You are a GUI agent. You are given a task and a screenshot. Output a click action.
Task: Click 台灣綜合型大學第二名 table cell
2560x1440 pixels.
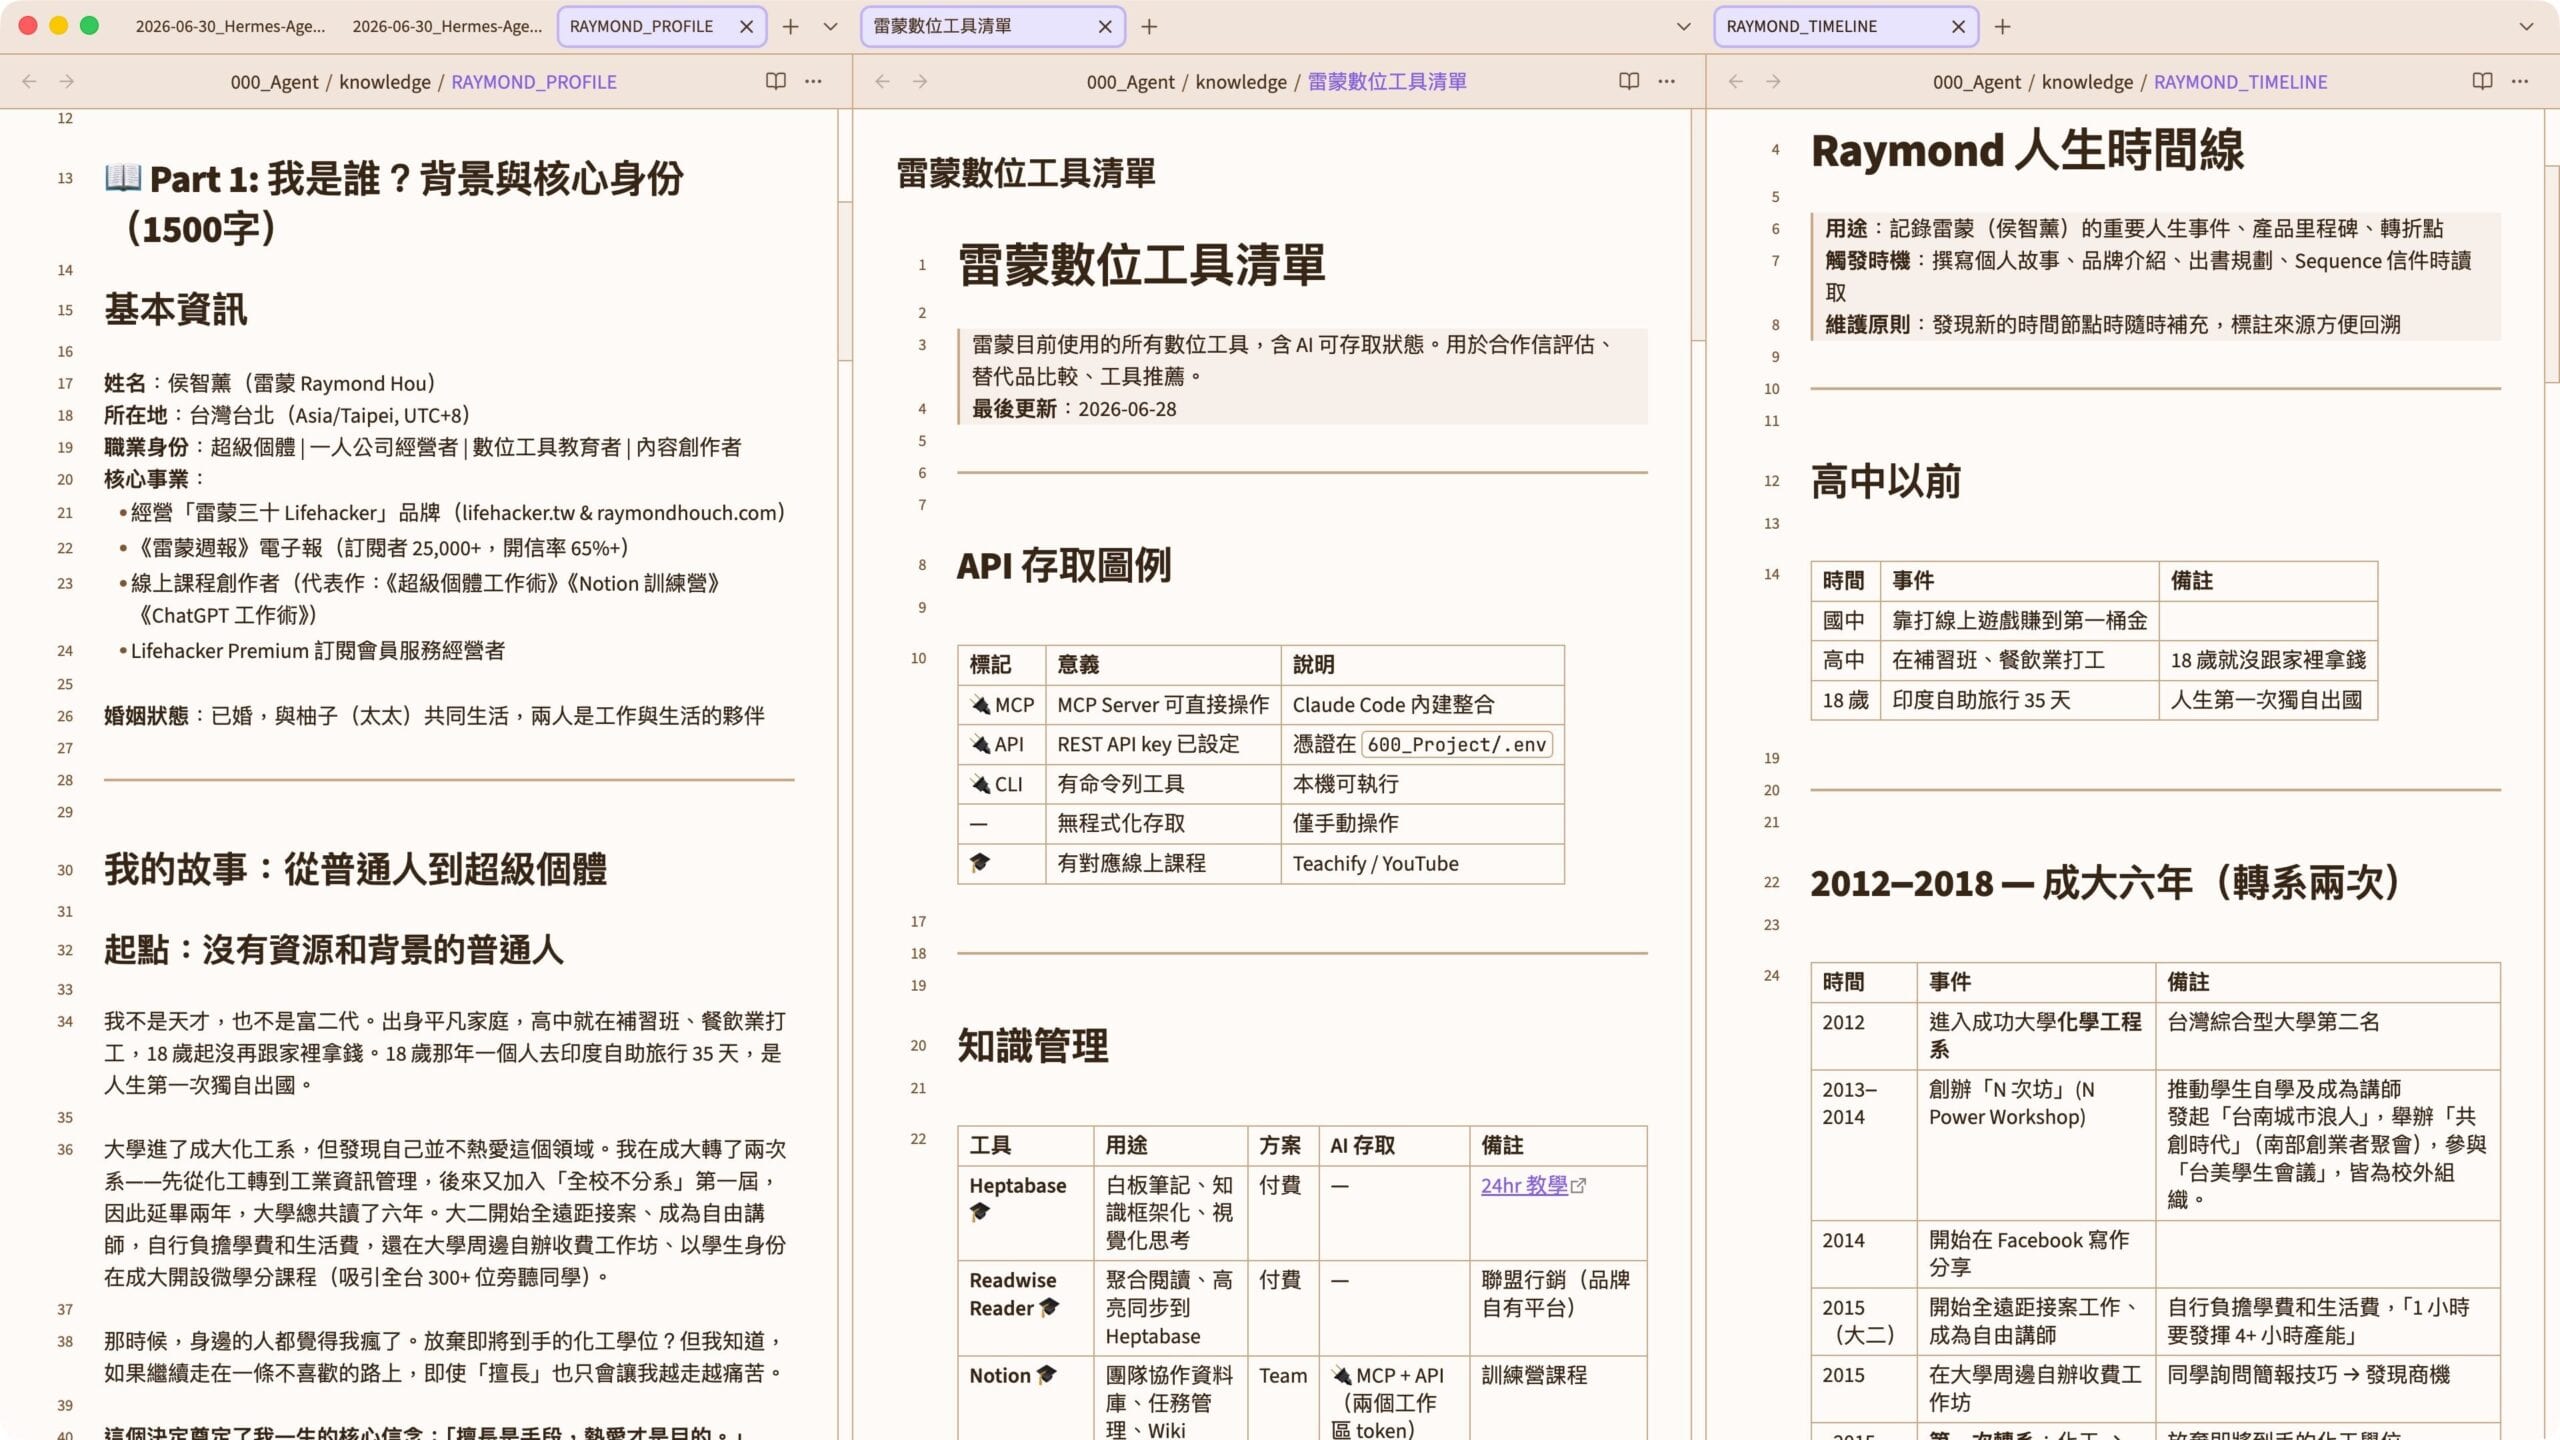point(2327,1035)
